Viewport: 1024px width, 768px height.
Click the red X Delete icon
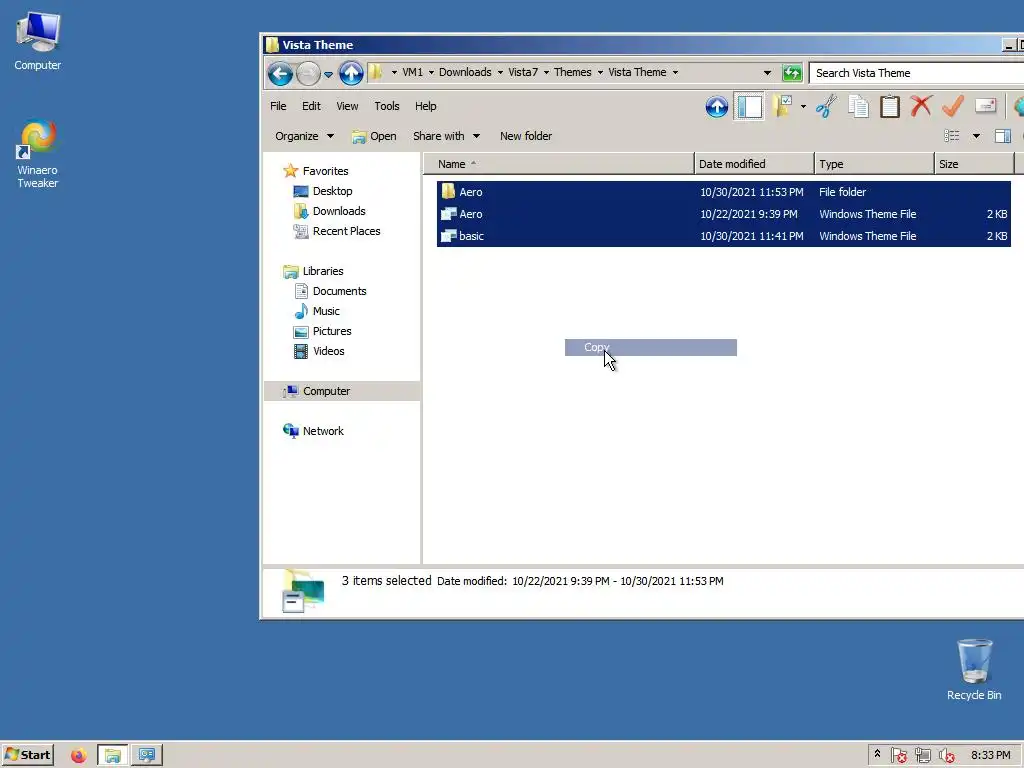[921, 106]
